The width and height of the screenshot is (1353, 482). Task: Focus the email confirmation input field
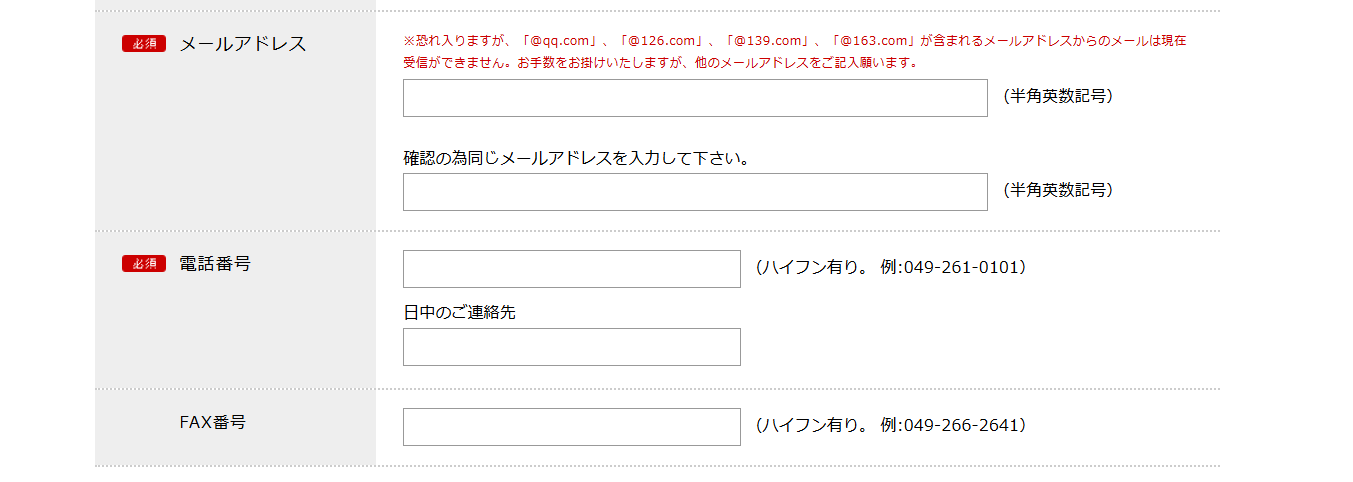[695, 192]
